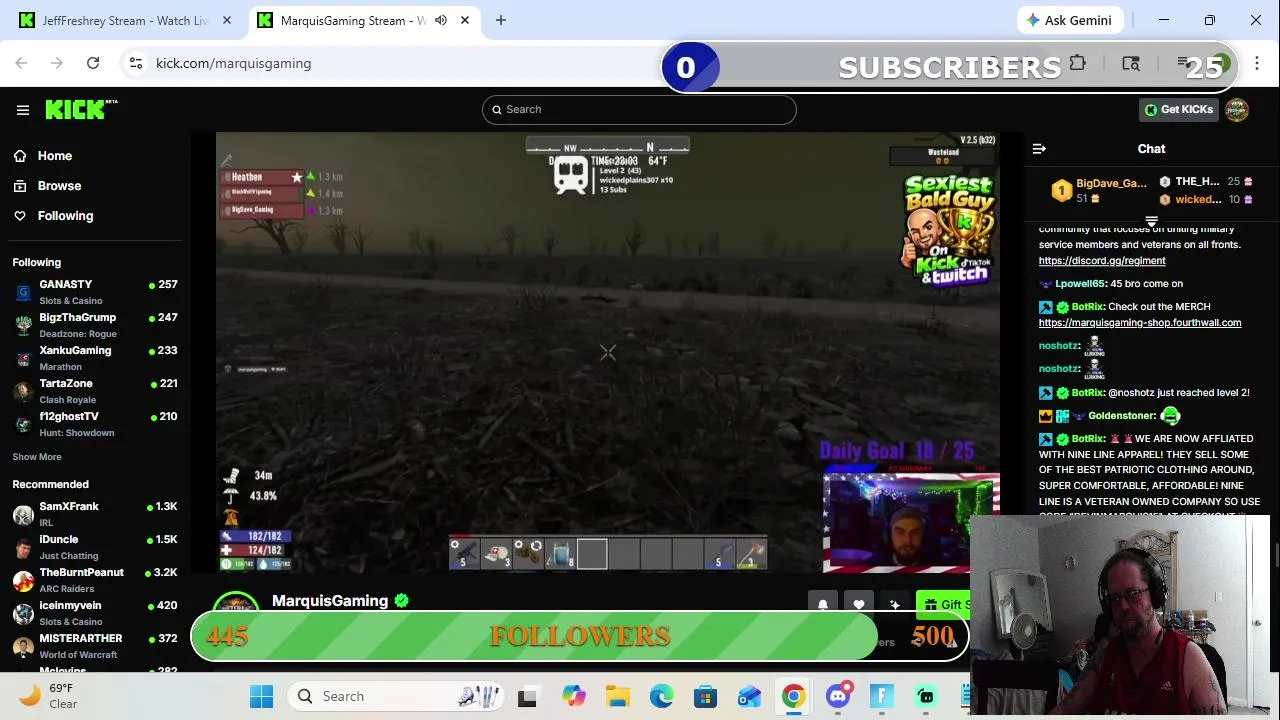Open user profile avatar in Kick header
The height and width of the screenshot is (720, 1280).
[1237, 110]
